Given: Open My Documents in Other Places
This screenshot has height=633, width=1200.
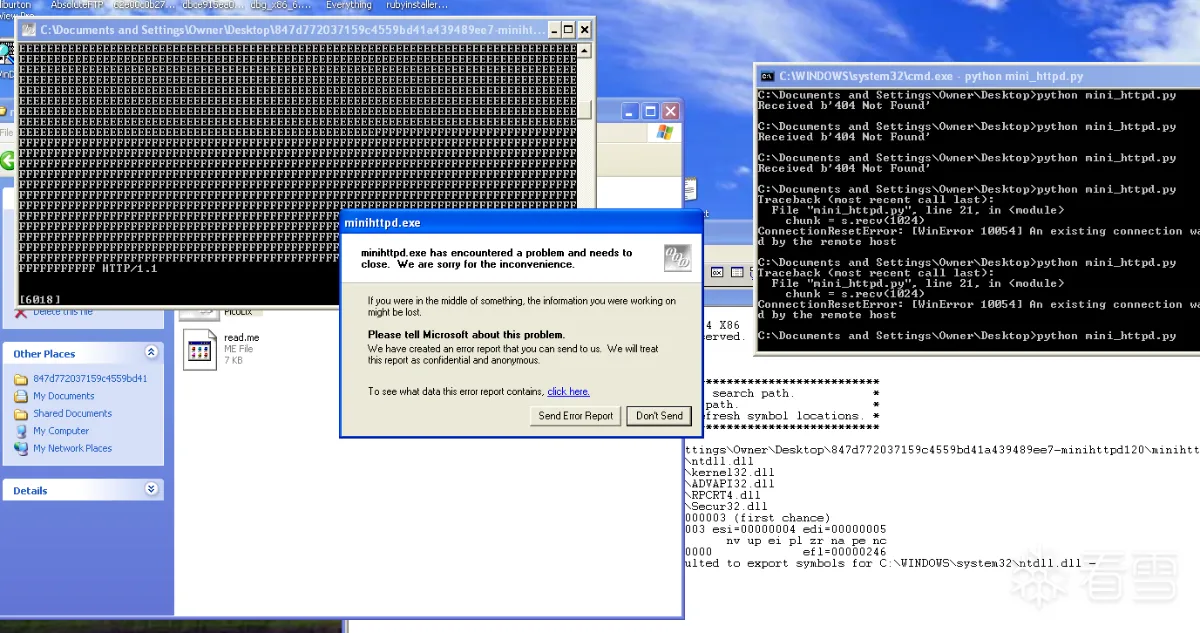Looking at the screenshot, I should (x=63, y=396).
